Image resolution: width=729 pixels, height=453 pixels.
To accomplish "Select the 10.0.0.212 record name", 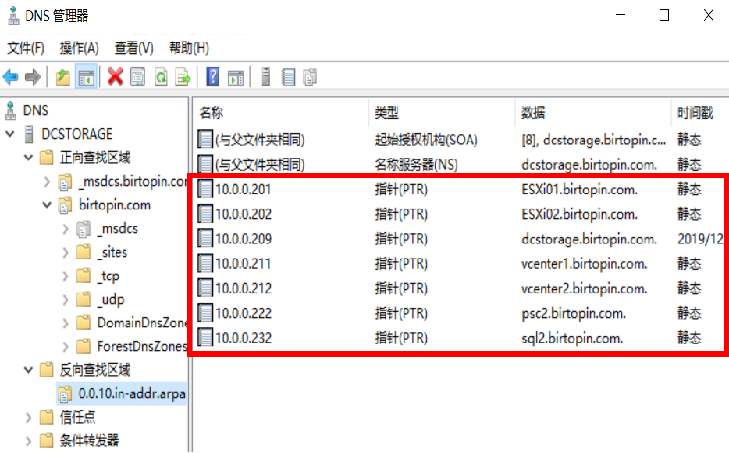I will (244, 288).
